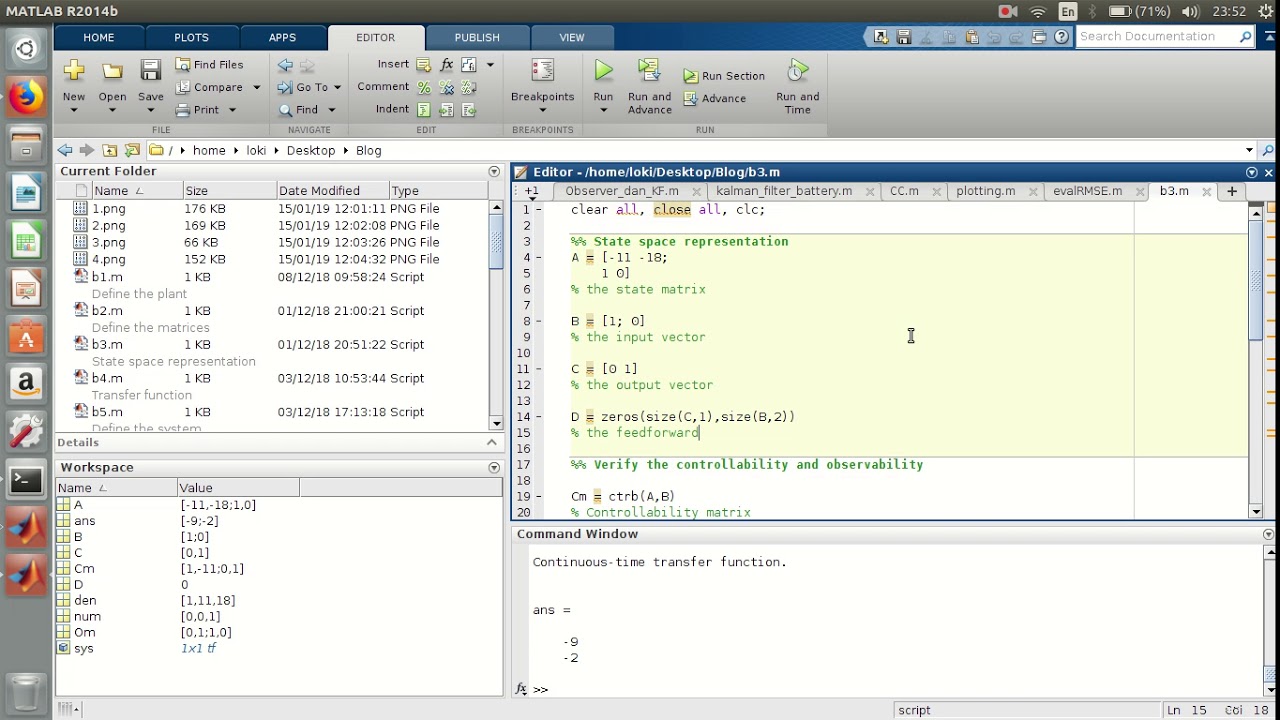Expand the Find dropdown in NAVIGATE
The width and height of the screenshot is (1280, 720).
pyautogui.click(x=332, y=110)
